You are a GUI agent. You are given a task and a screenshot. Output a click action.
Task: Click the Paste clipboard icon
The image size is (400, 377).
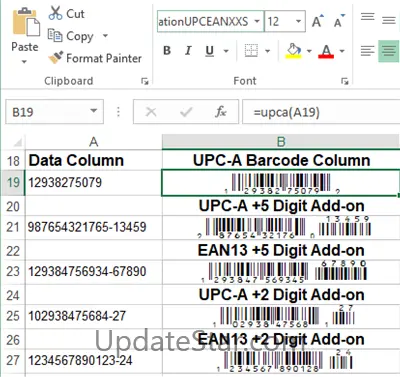click(26, 22)
